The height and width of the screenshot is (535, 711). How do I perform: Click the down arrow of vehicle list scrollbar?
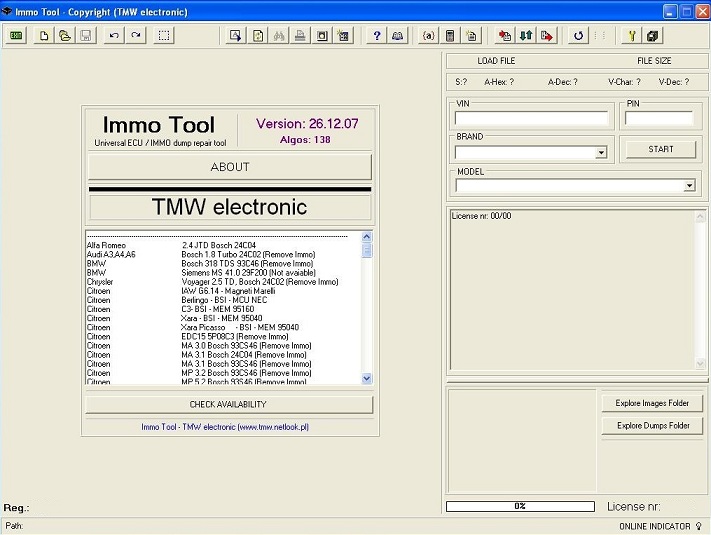click(x=367, y=378)
